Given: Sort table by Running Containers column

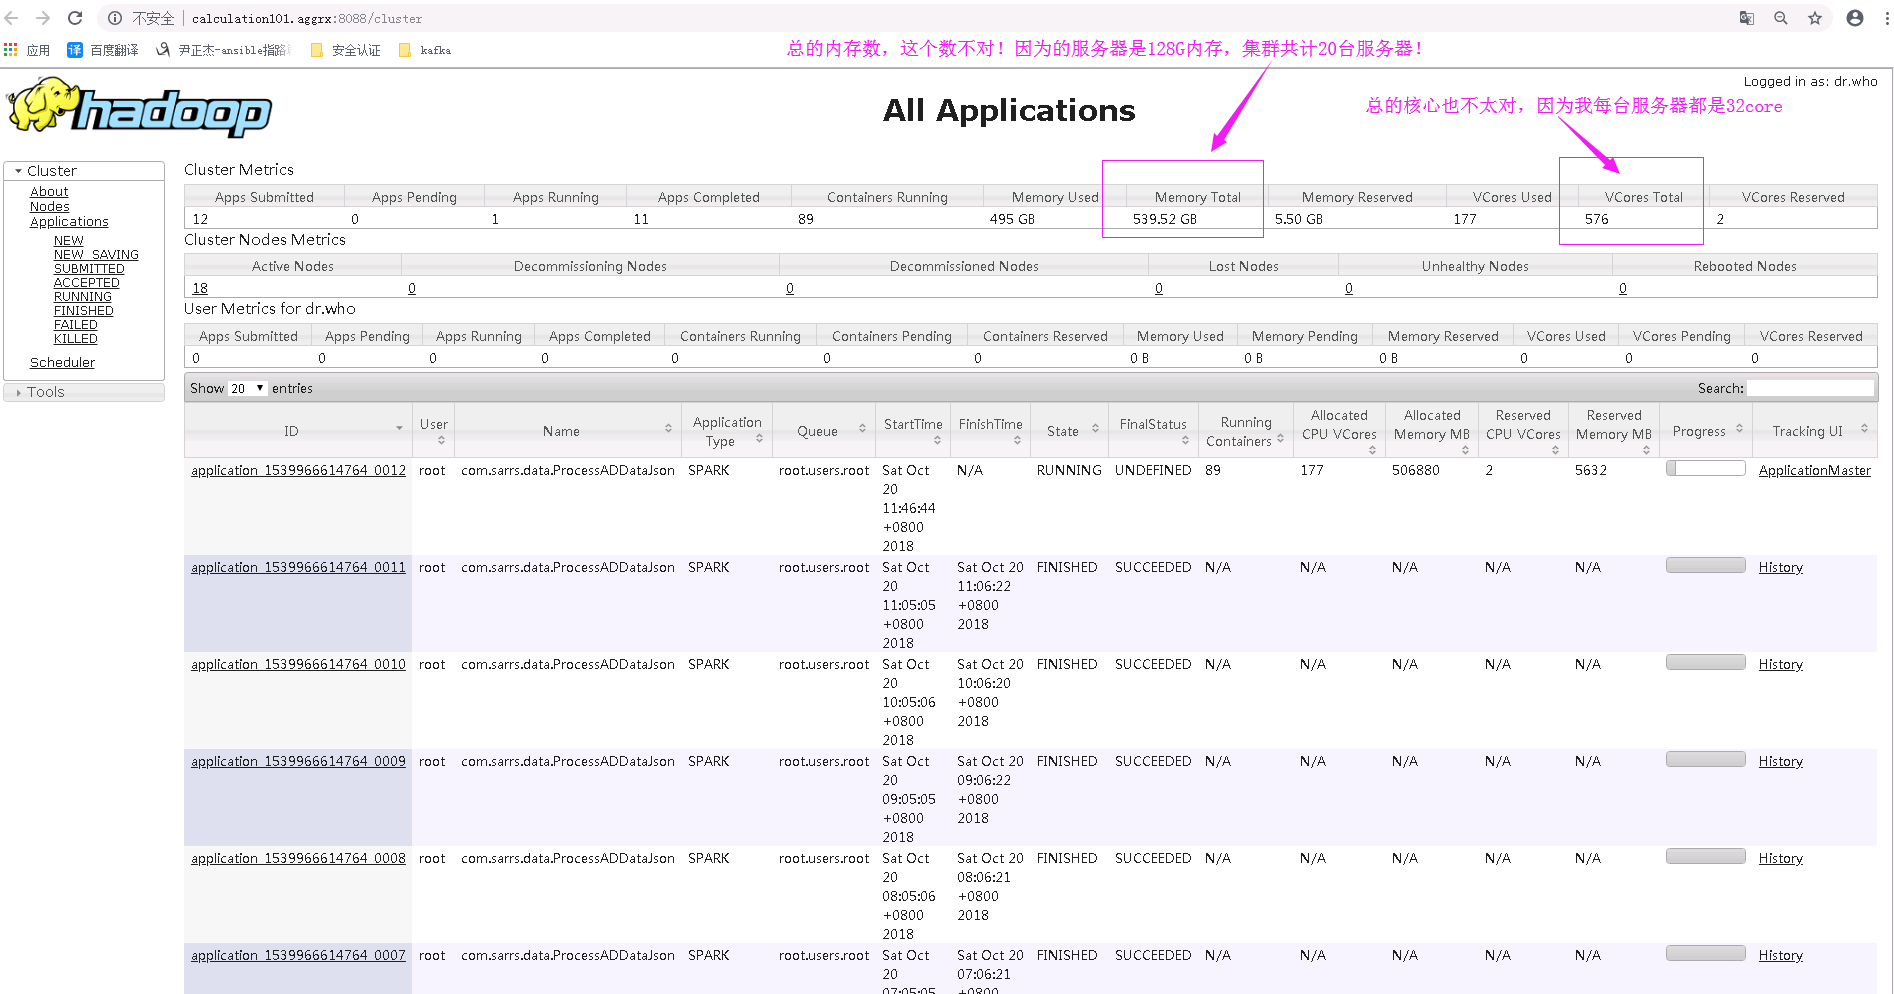Looking at the screenshot, I should click(x=1280, y=438).
